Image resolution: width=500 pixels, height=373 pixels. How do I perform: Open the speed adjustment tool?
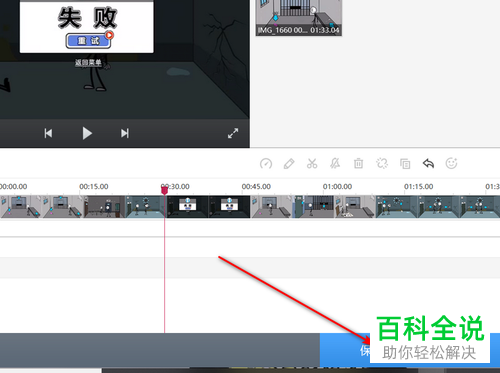266,164
